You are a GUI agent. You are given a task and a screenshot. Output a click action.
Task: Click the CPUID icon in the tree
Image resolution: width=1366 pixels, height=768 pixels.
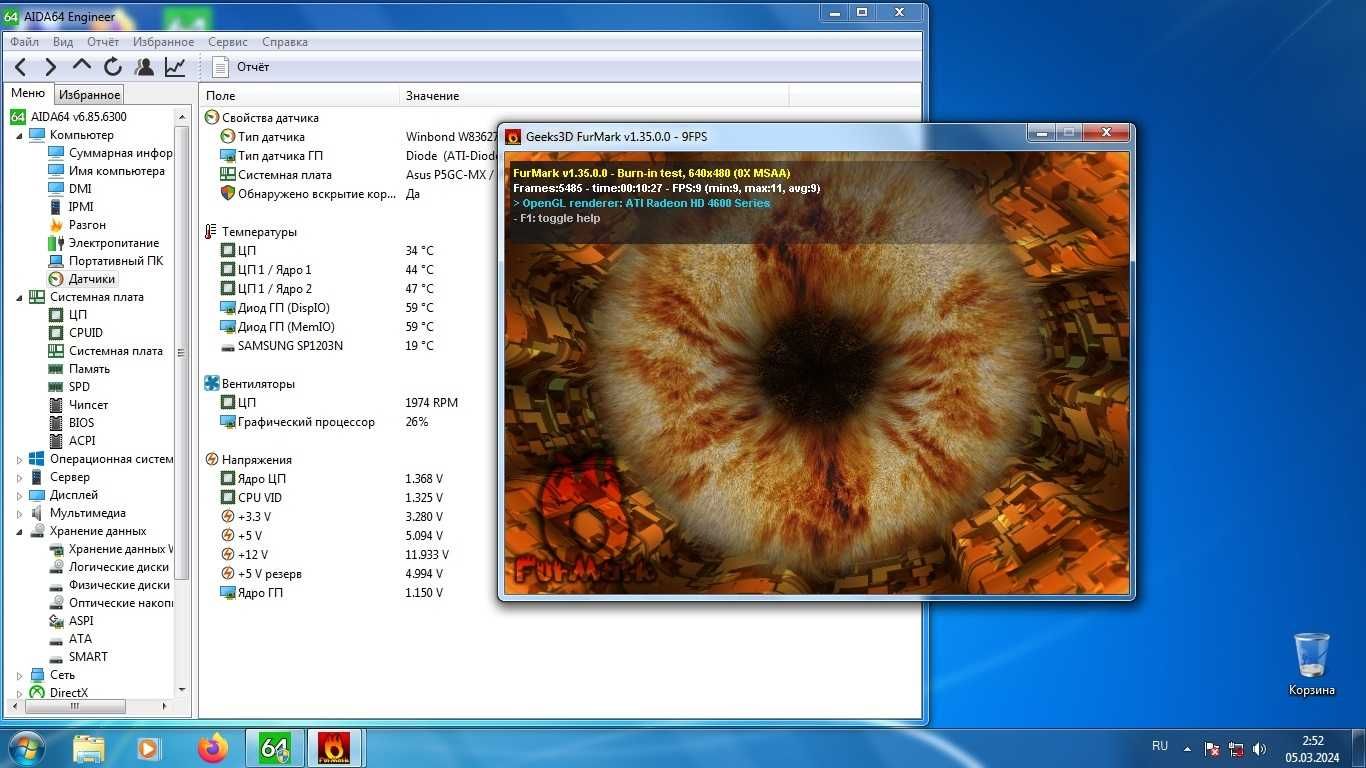pos(56,333)
